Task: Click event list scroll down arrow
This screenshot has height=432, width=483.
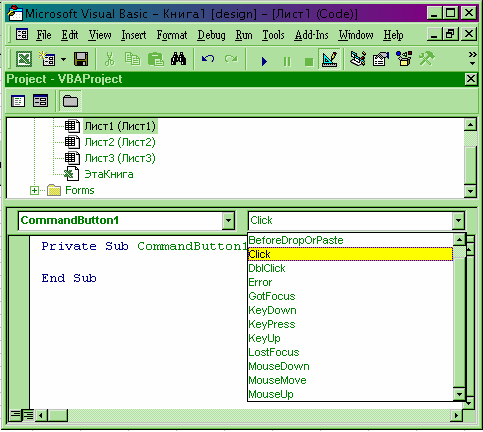Action: tap(459, 394)
